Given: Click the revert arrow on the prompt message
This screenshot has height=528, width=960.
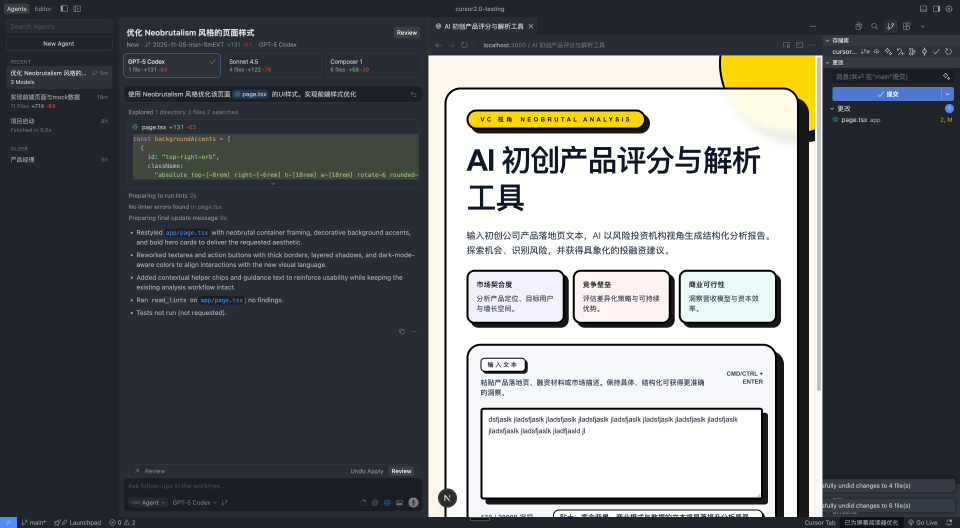Looking at the screenshot, I should [414, 94].
